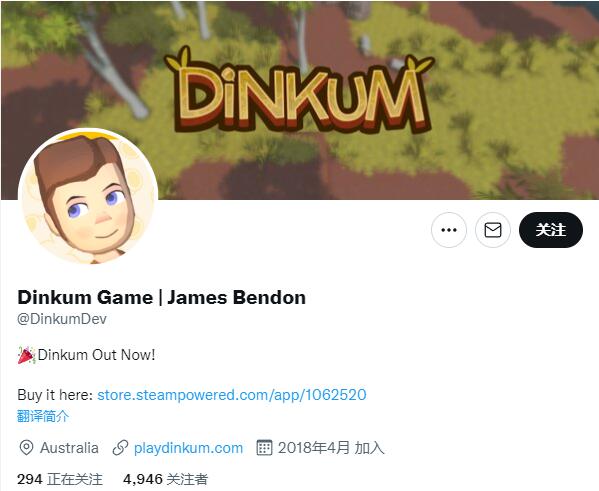This screenshot has height=491, width=599.
Task: Open the round profile avatar picture
Action: [88, 198]
